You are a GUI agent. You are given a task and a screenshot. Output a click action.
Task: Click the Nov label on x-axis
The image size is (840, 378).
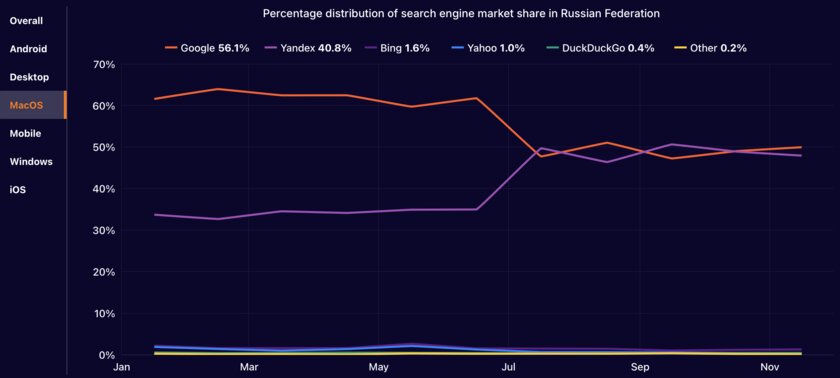[x=769, y=367]
